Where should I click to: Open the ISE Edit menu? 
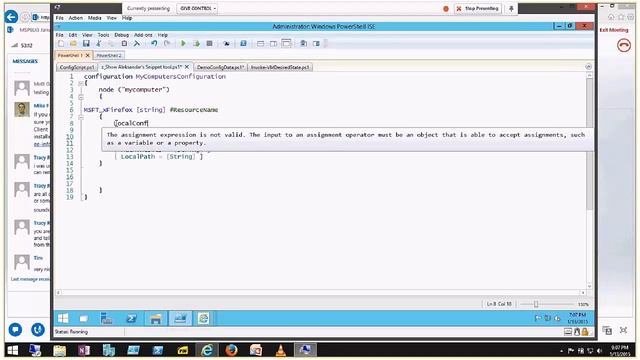click(73, 35)
